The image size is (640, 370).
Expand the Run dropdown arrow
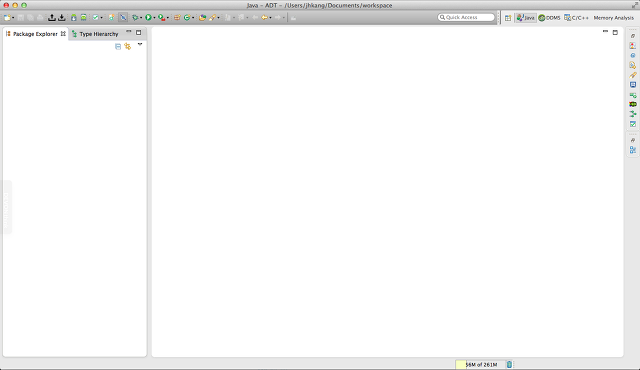point(154,18)
